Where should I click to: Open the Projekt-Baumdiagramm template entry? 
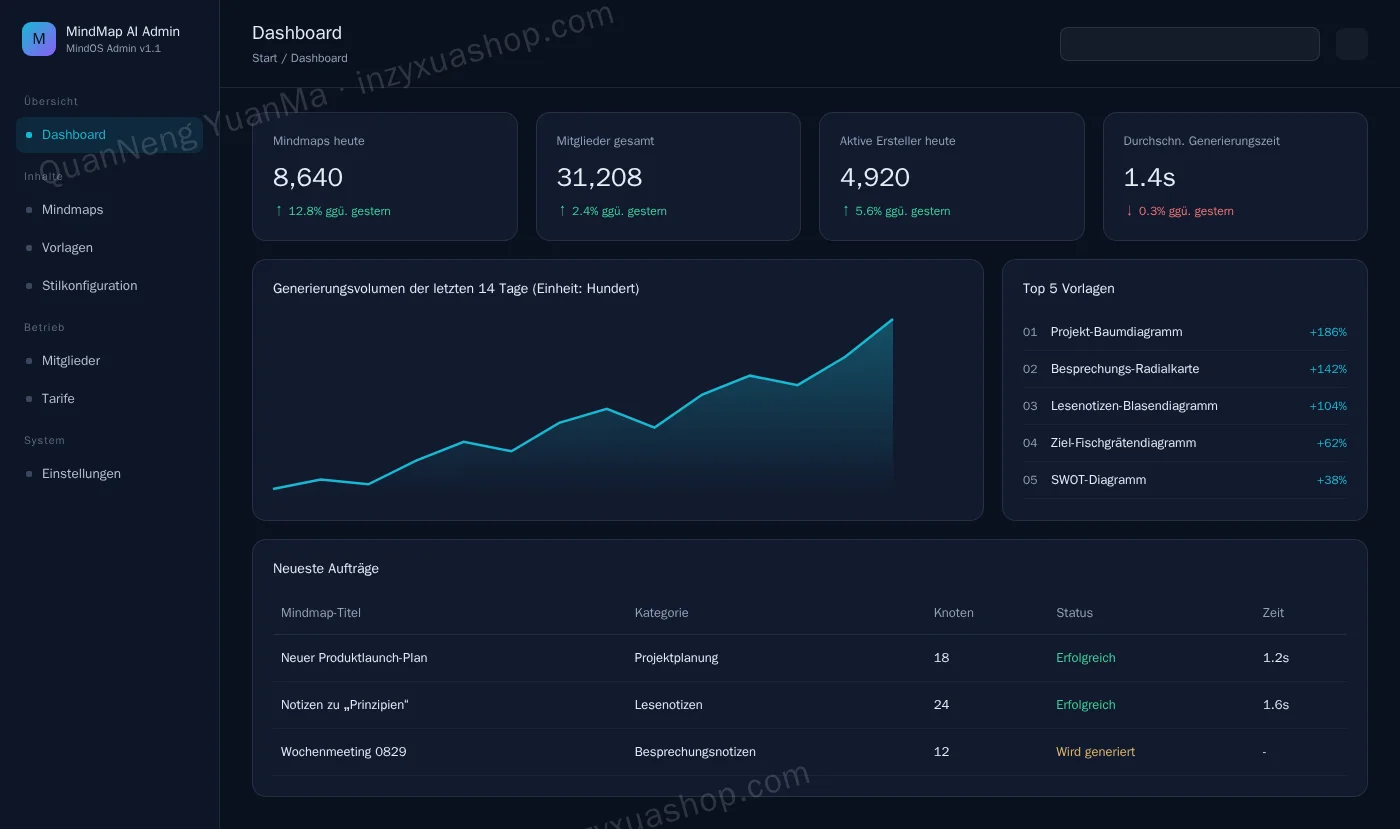coord(1185,332)
